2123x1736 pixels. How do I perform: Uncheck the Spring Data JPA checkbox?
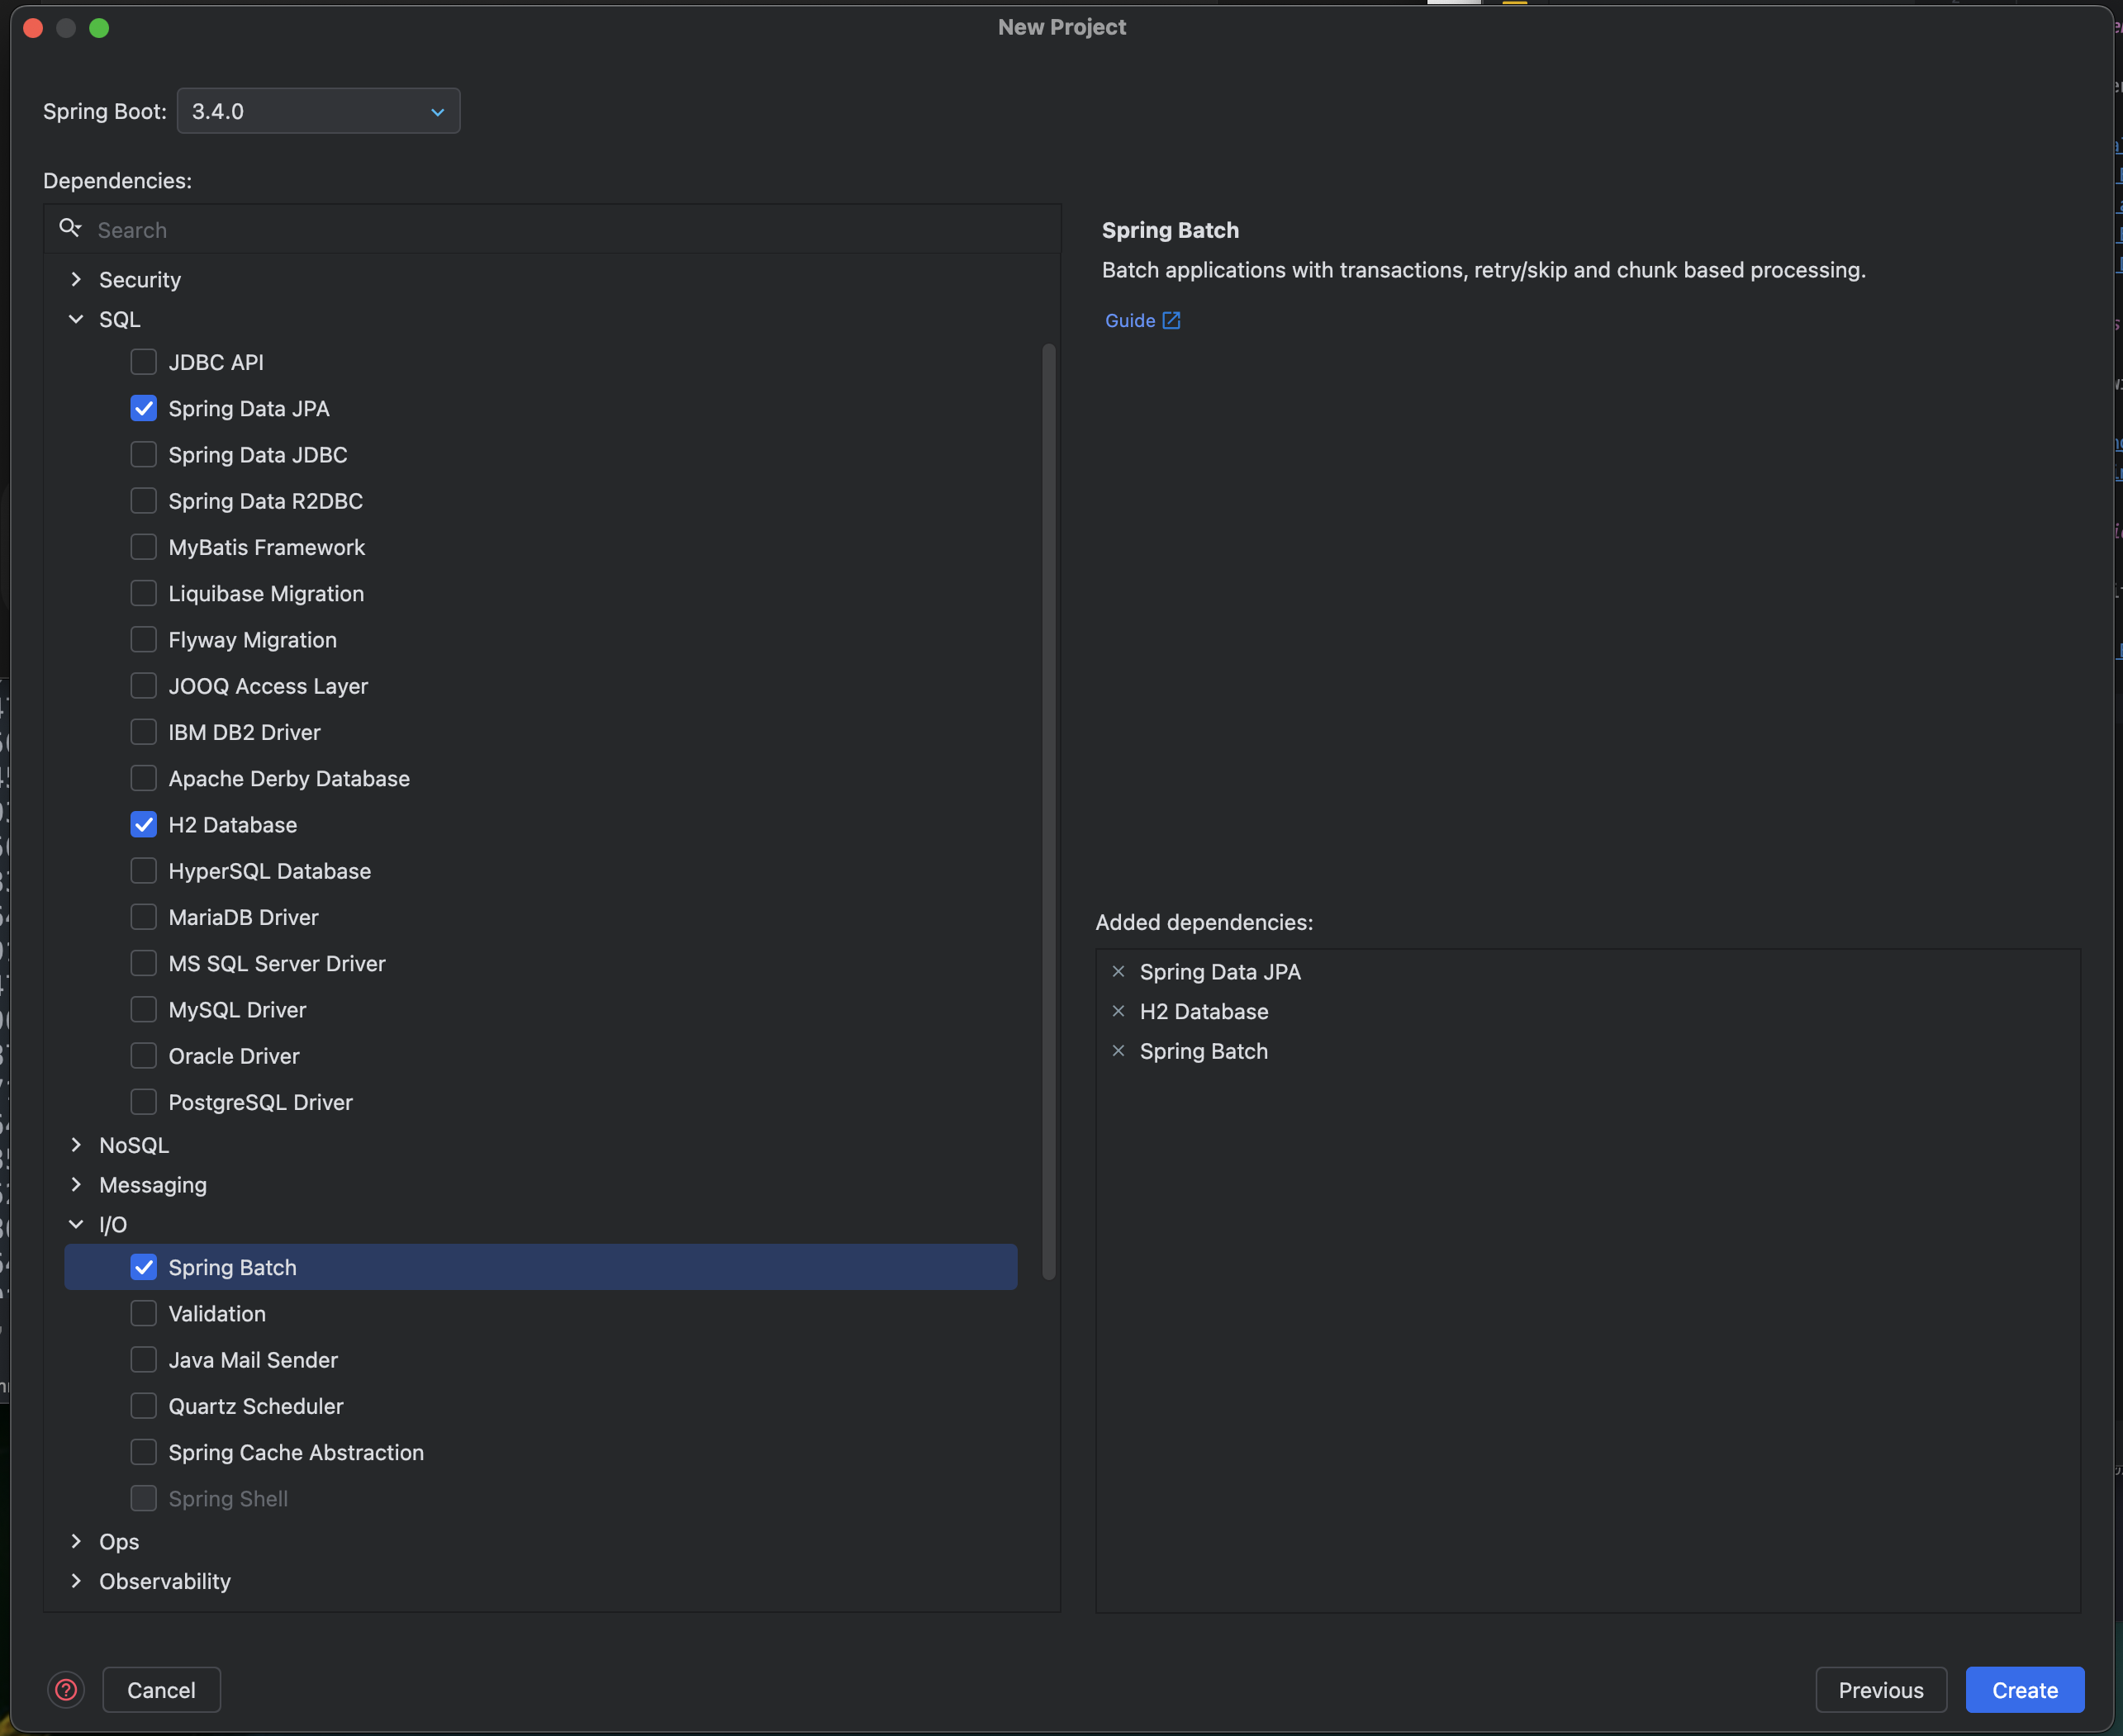144,409
